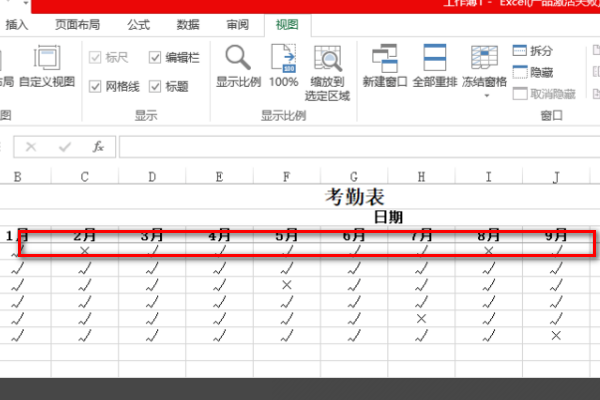Select the 7月 cell
Viewport: 600px width, 400px height.
(x=421, y=235)
